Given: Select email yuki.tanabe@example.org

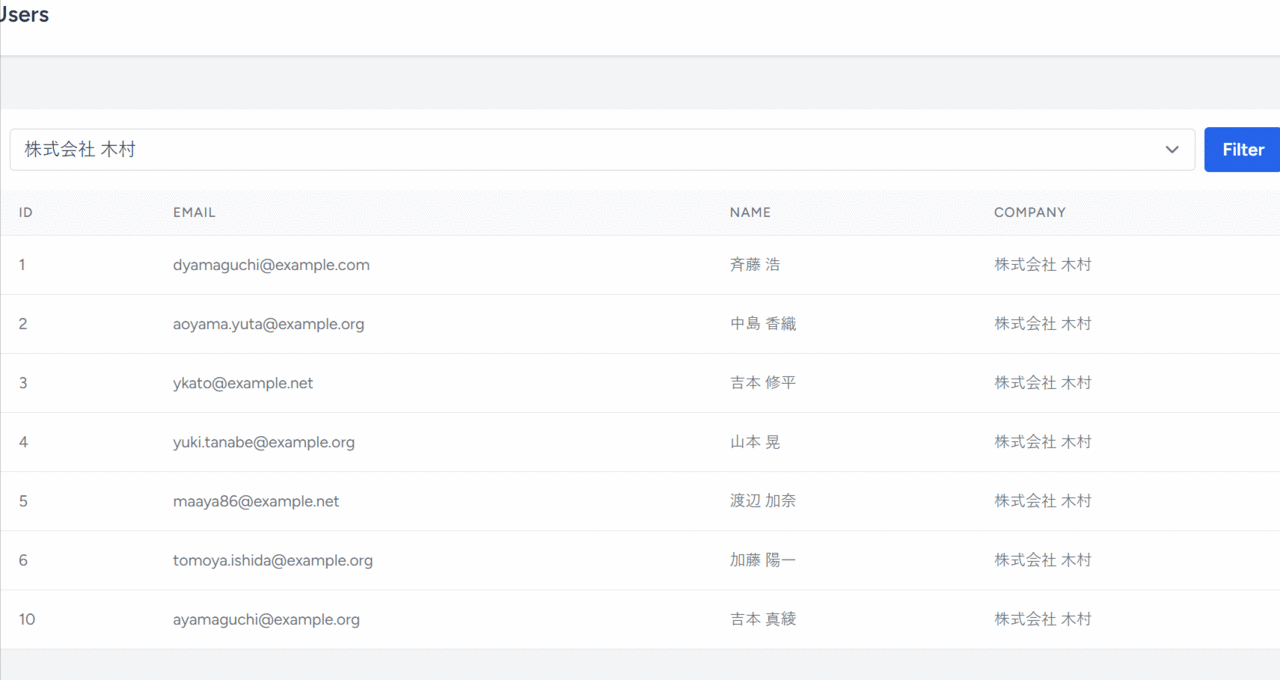Looking at the screenshot, I should click(264, 442).
